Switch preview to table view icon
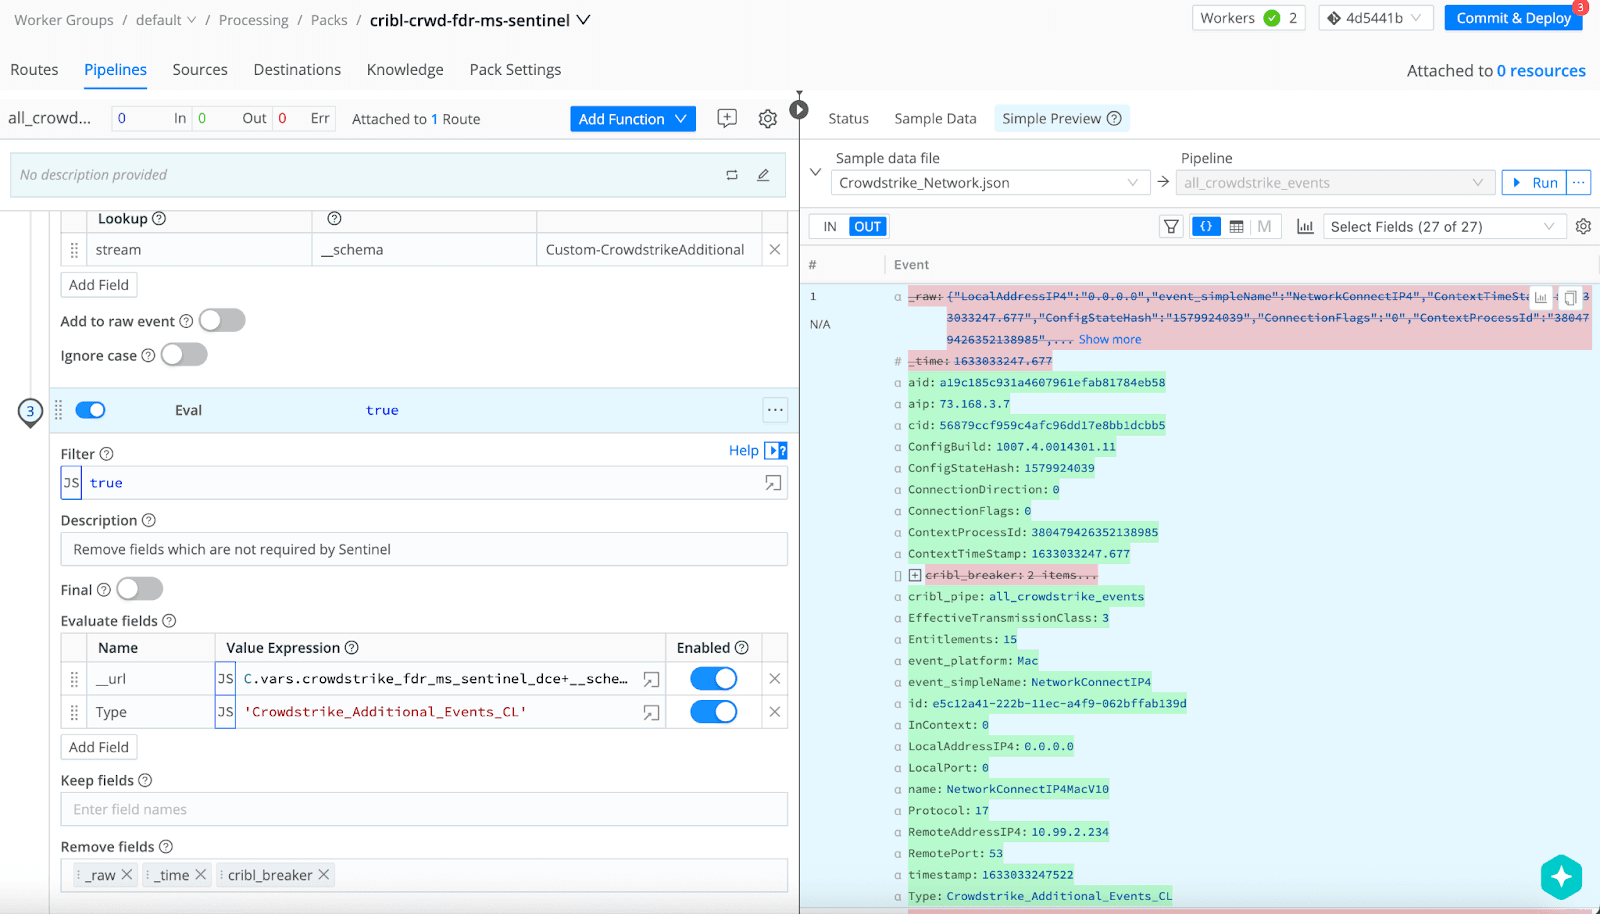The height and width of the screenshot is (914, 1600). (1236, 227)
